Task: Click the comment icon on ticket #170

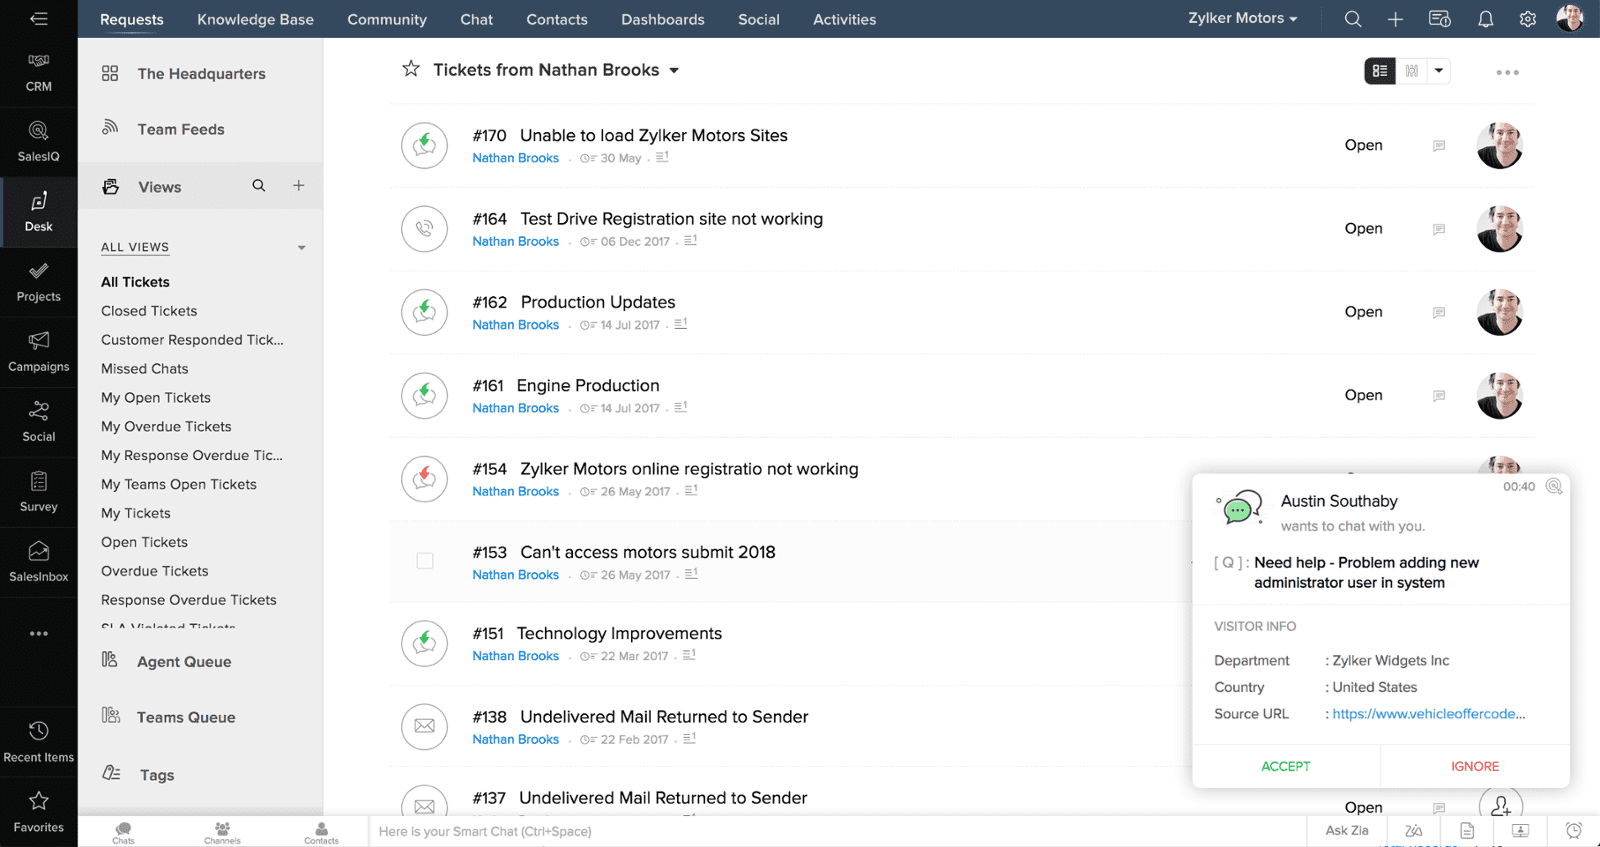Action: 1439,146
